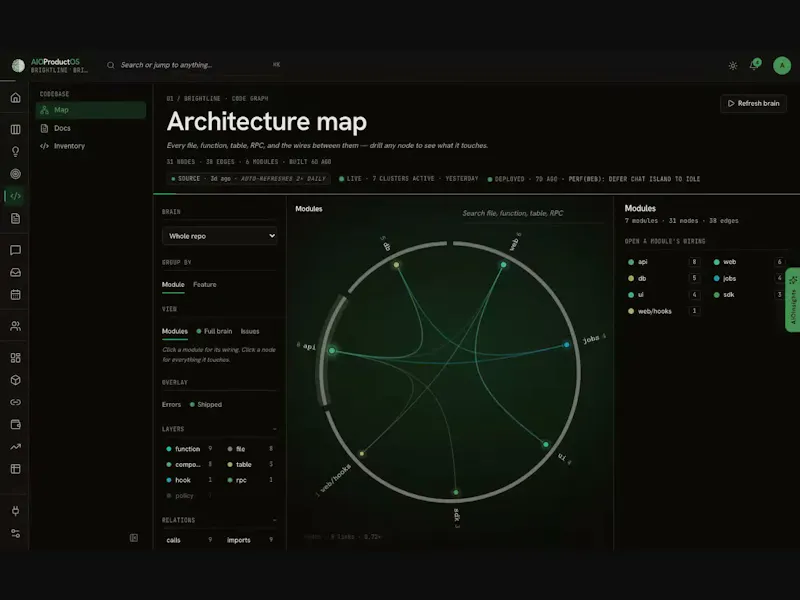The image size is (800, 600).
Task: Open the web module in list
Action: coord(748,262)
